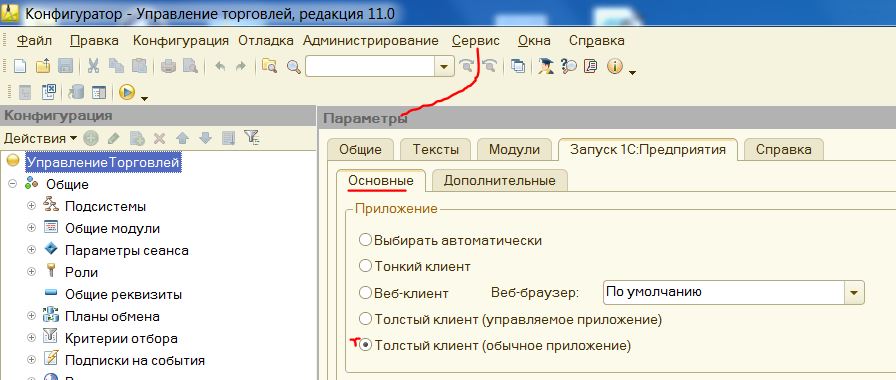The width and height of the screenshot is (896, 380).
Task: Click the Find next icon
Action: click(x=467, y=66)
